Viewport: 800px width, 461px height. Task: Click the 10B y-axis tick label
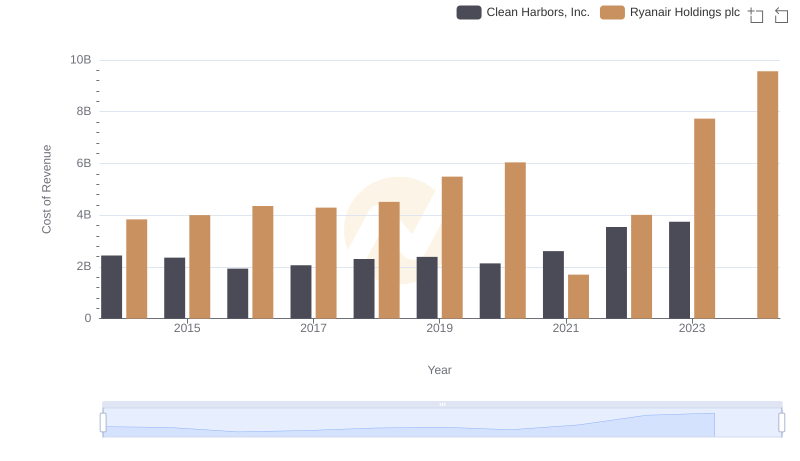coord(81,60)
